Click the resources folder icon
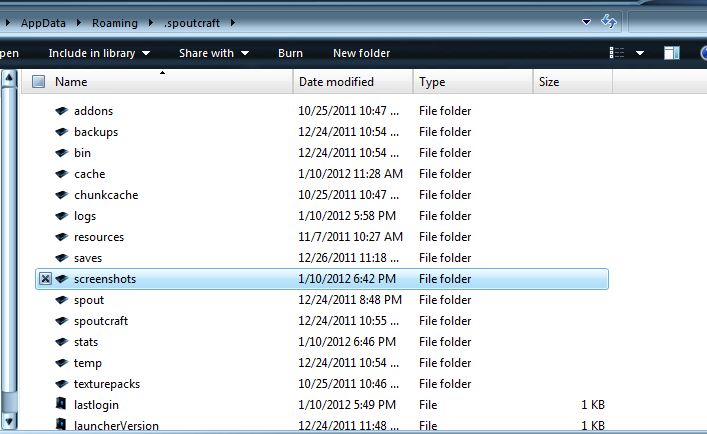This screenshot has height=434, width=707. 61,237
